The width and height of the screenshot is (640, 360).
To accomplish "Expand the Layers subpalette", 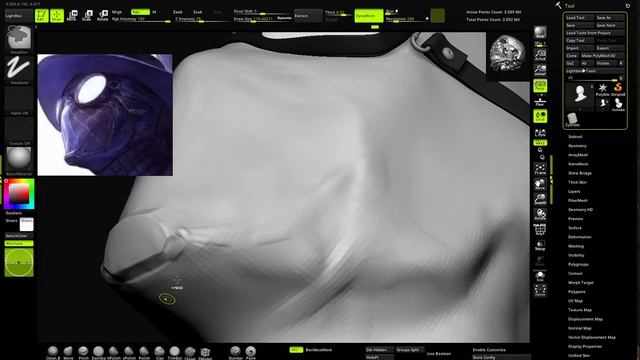I will point(574,191).
